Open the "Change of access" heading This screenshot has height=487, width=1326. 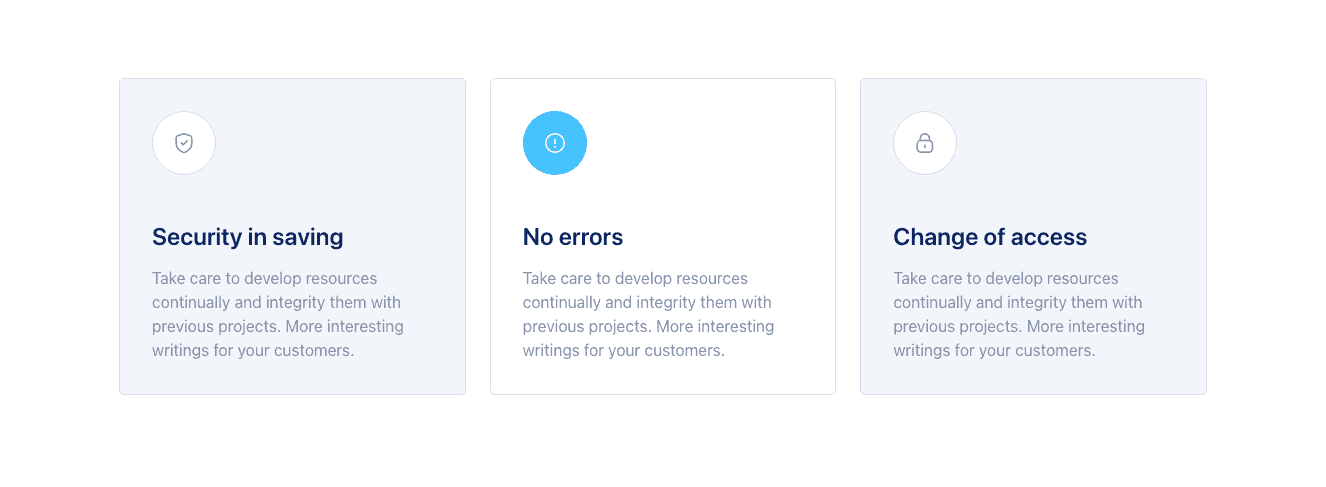[989, 237]
